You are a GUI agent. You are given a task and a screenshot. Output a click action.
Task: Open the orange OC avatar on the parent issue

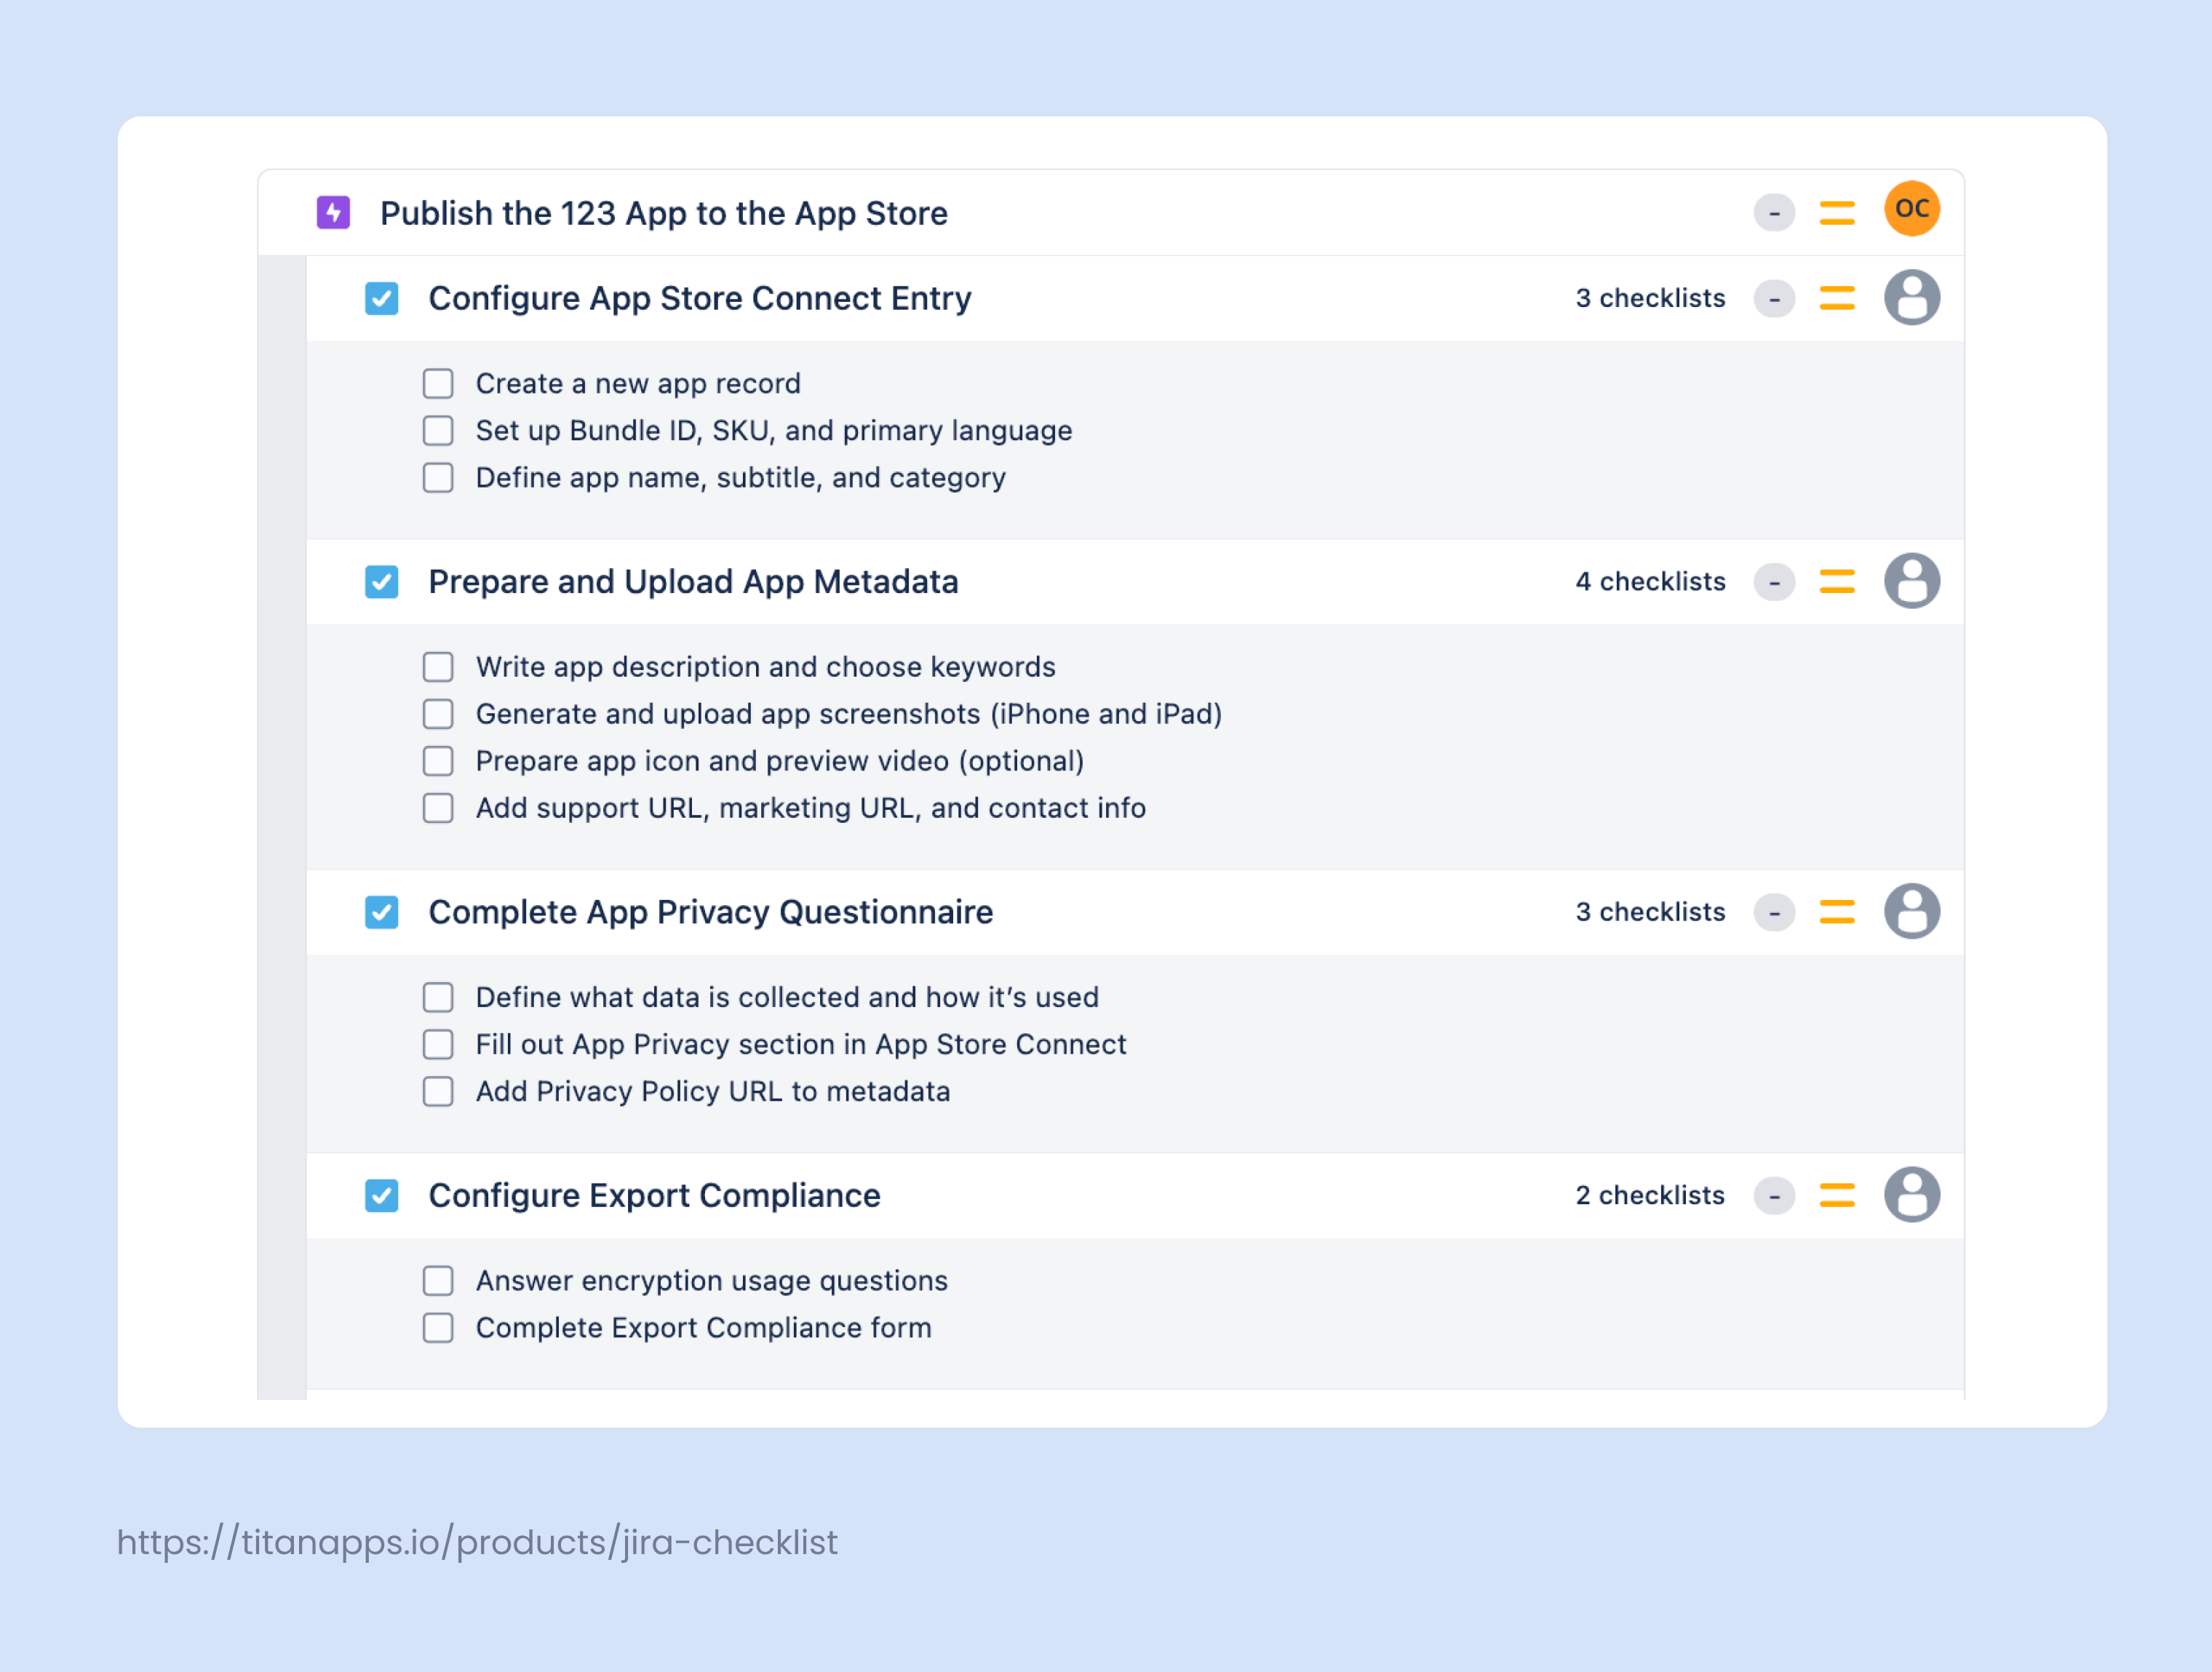(x=1911, y=209)
